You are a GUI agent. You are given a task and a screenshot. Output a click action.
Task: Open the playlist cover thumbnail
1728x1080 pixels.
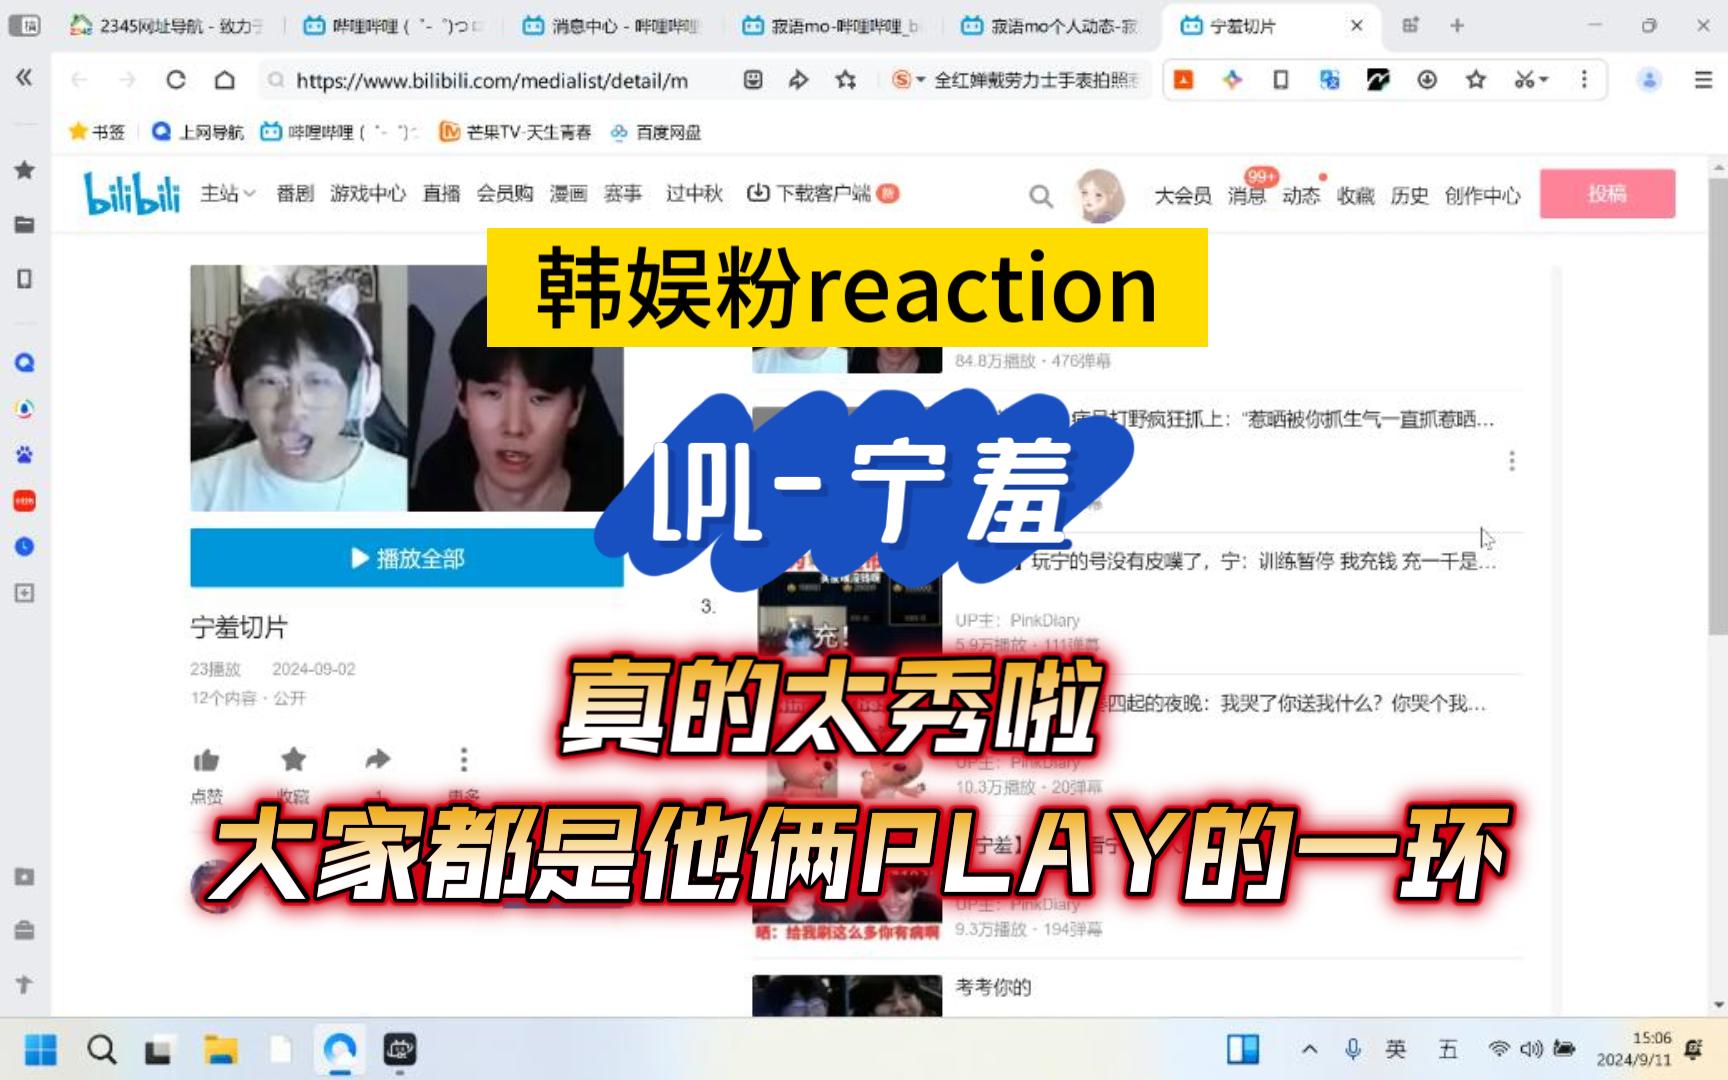[x=407, y=388]
